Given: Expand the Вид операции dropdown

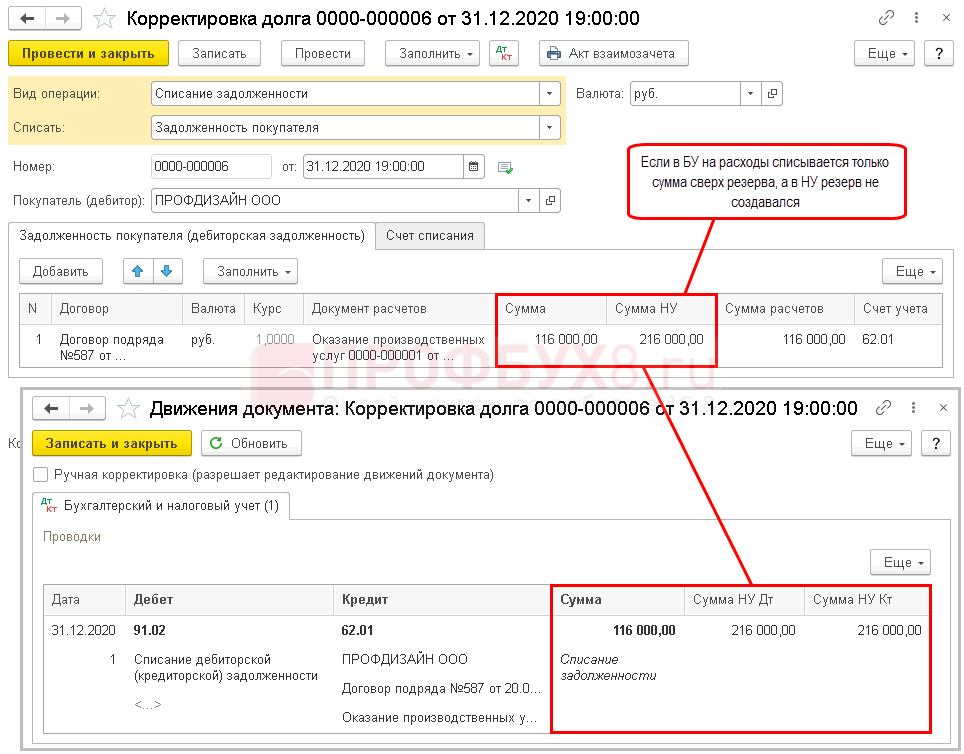Looking at the screenshot, I should [549, 93].
